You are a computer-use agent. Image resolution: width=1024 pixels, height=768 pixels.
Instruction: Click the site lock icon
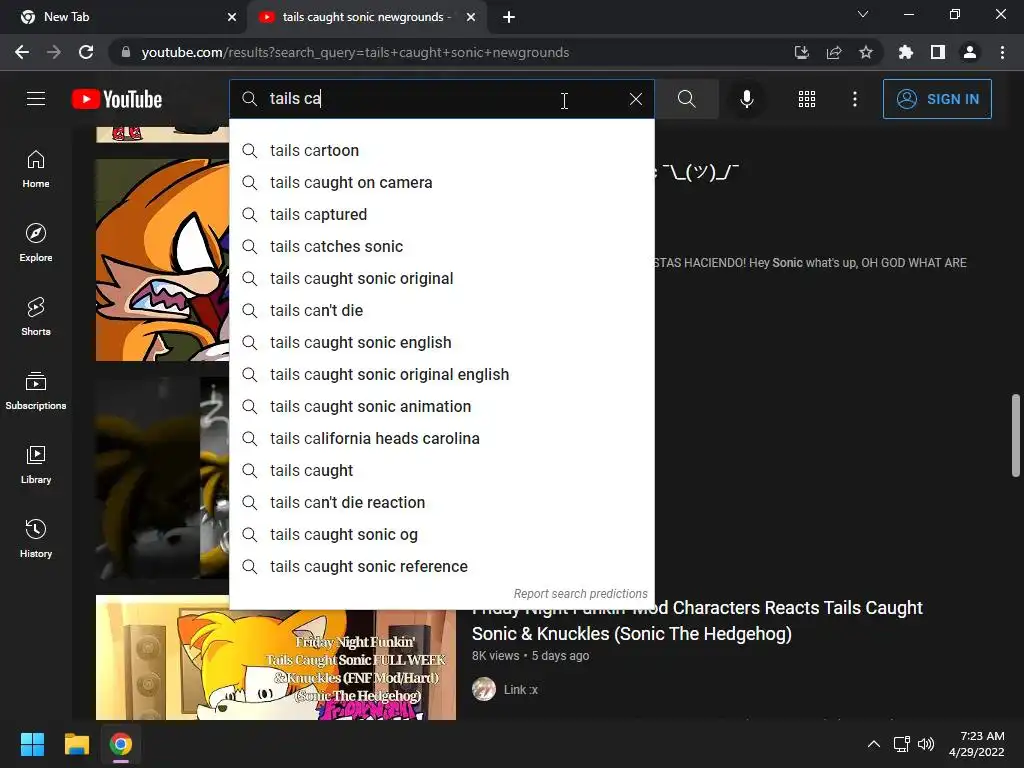(126, 52)
